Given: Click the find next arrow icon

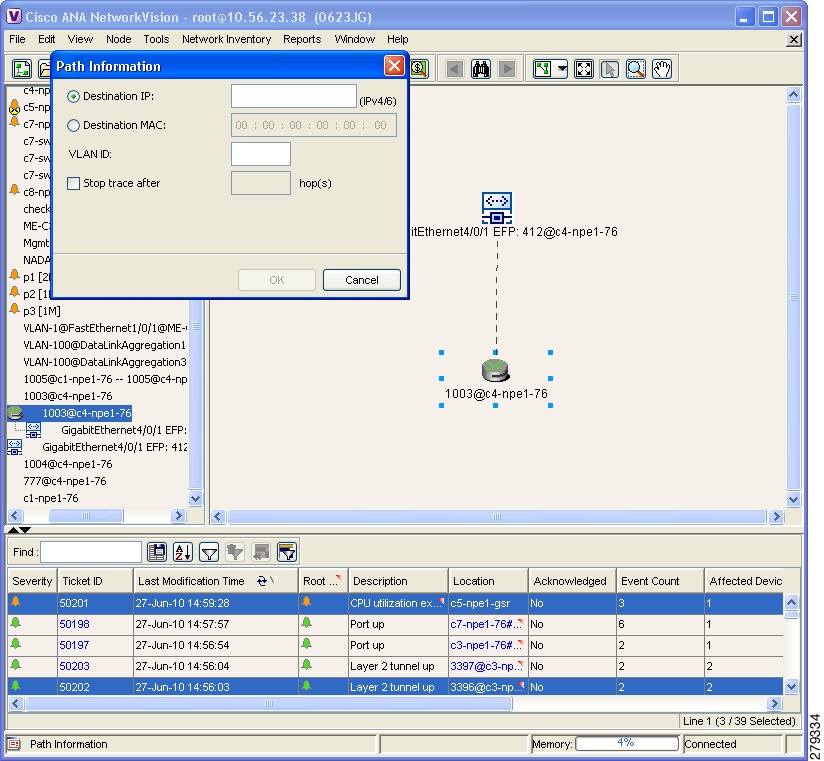Looking at the screenshot, I should tap(507, 69).
